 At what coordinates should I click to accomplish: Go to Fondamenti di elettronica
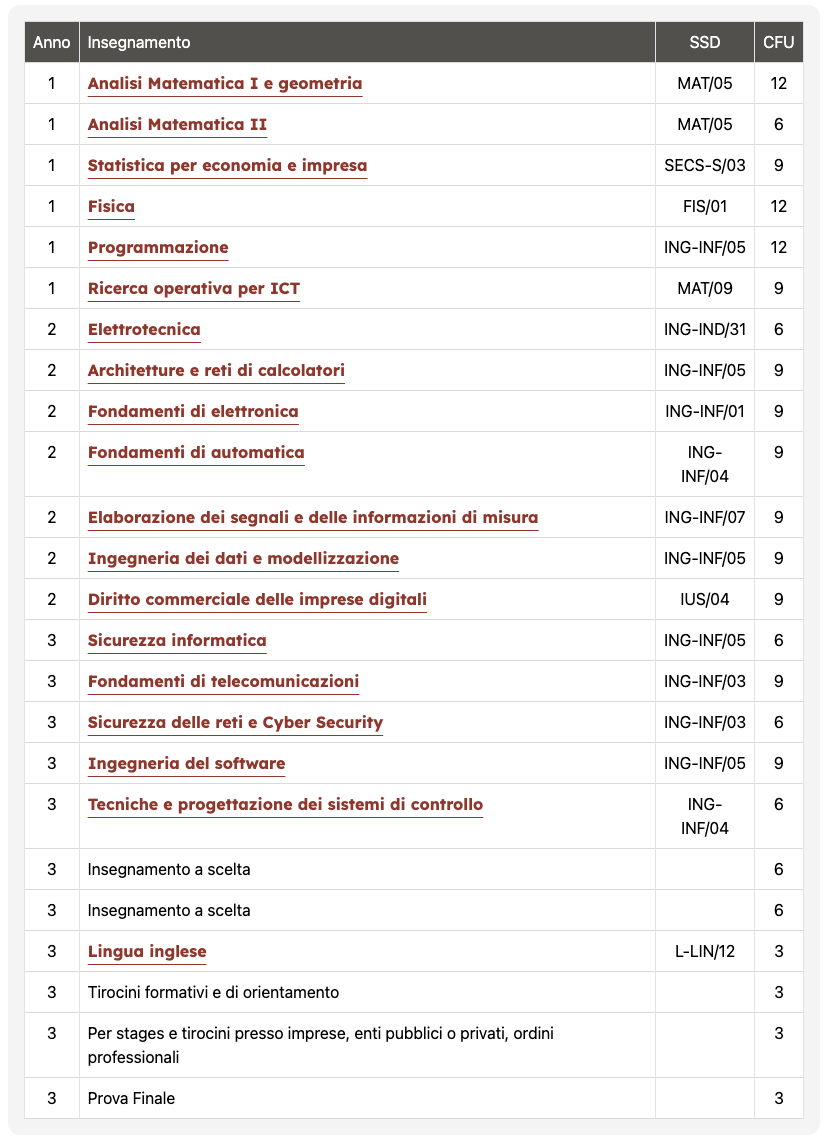(x=193, y=412)
